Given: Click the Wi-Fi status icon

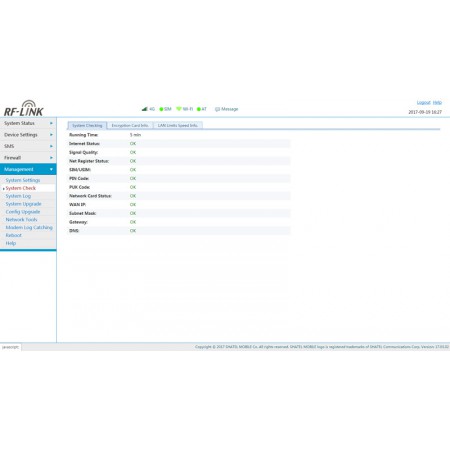Looking at the screenshot, I should tap(179, 109).
